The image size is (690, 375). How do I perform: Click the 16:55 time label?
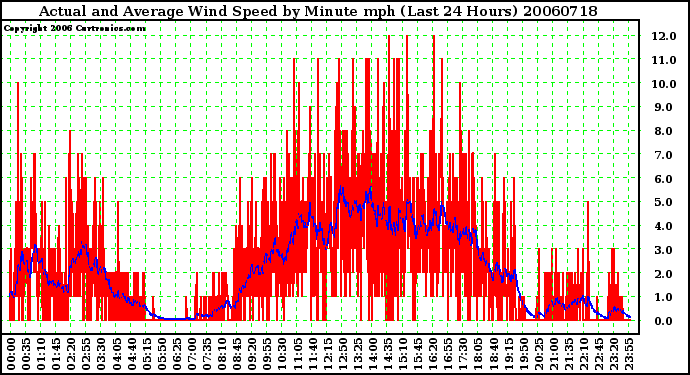pyautogui.click(x=448, y=354)
